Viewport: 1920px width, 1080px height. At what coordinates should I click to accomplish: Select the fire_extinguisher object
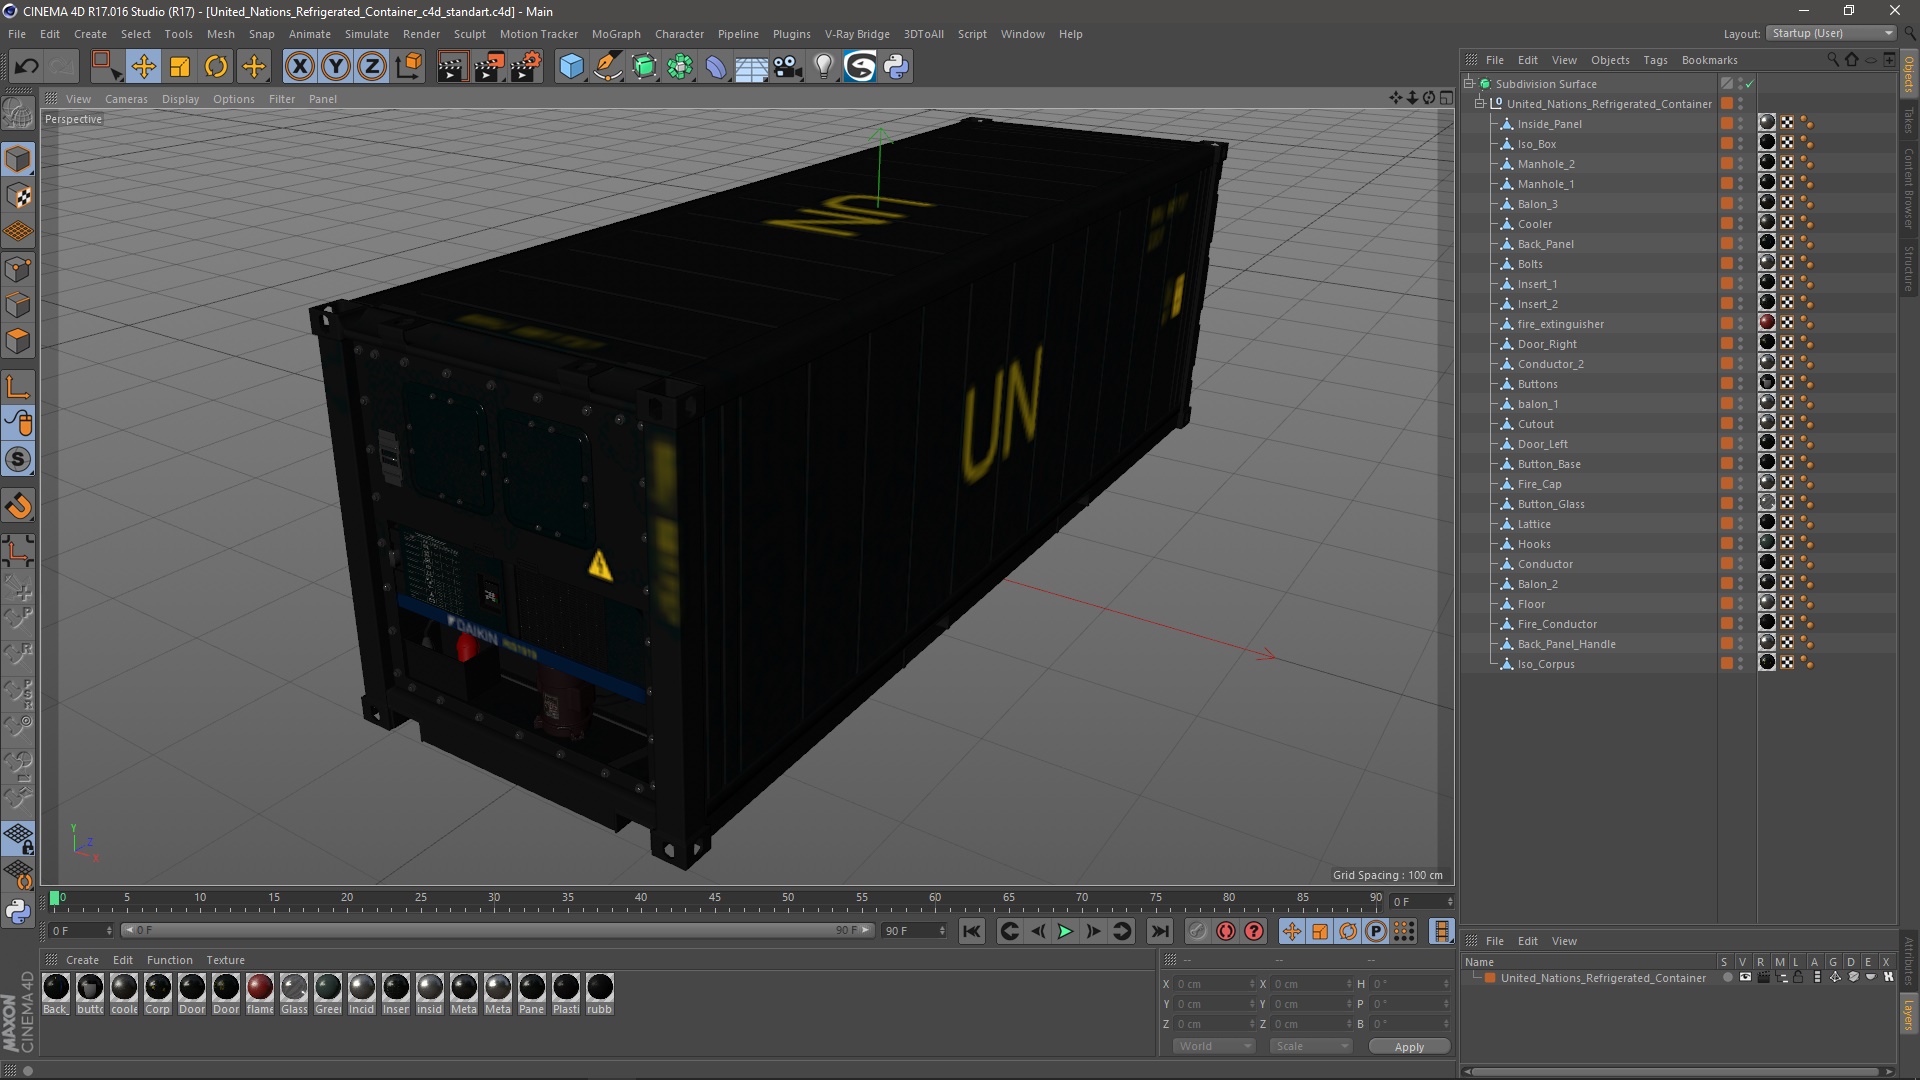pyautogui.click(x=1560, y=324)
